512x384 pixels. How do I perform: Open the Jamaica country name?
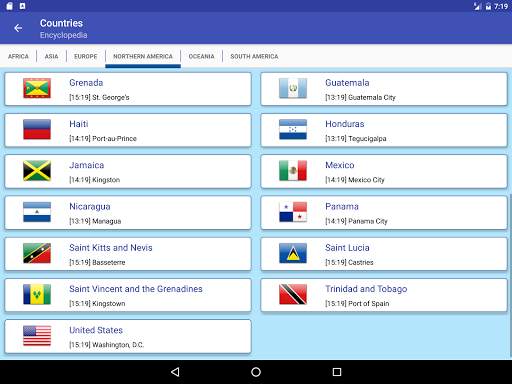tap(87, 165)
